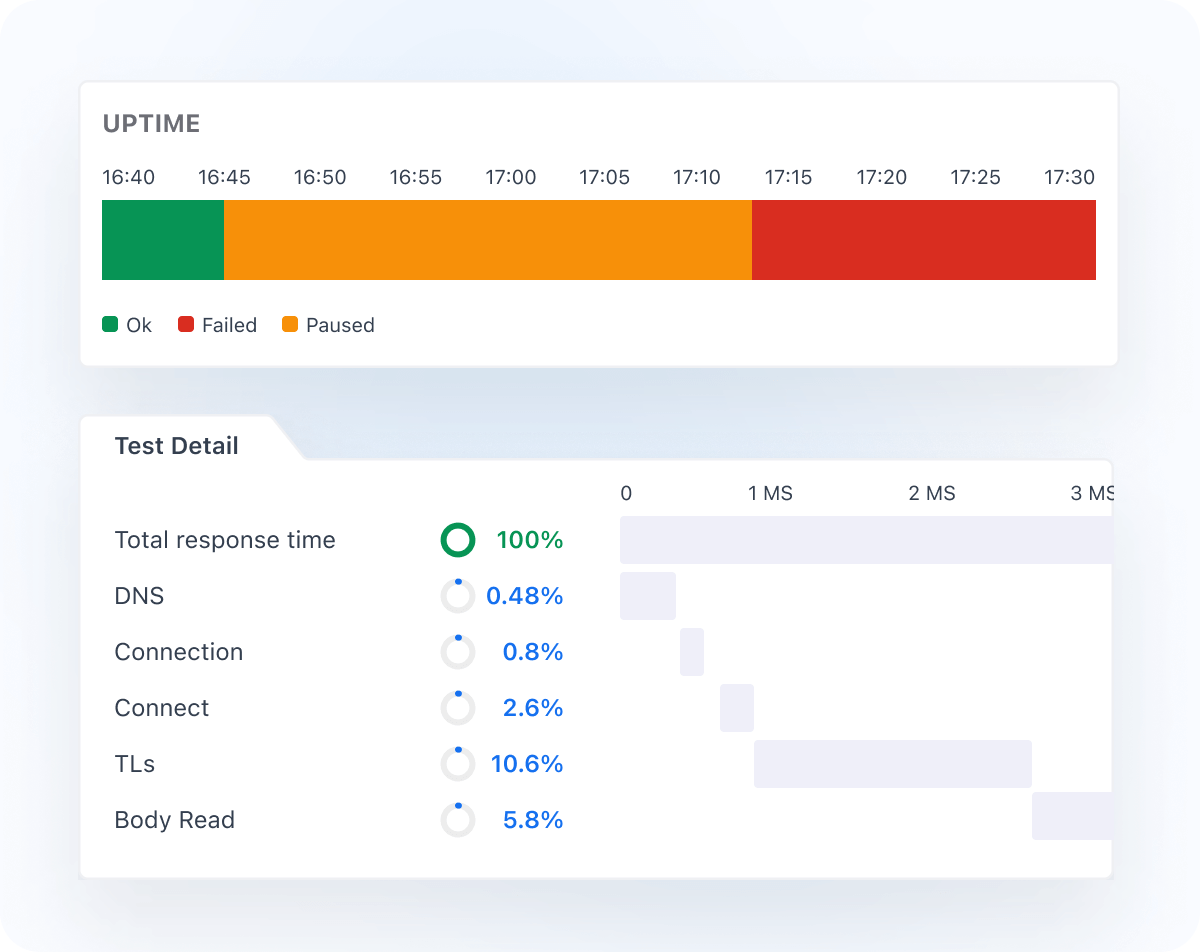Image resolution: width=1200 pixels, height=952 pixels.
Task: Click the TLs timing bar
Action: [x=893, y=764]
